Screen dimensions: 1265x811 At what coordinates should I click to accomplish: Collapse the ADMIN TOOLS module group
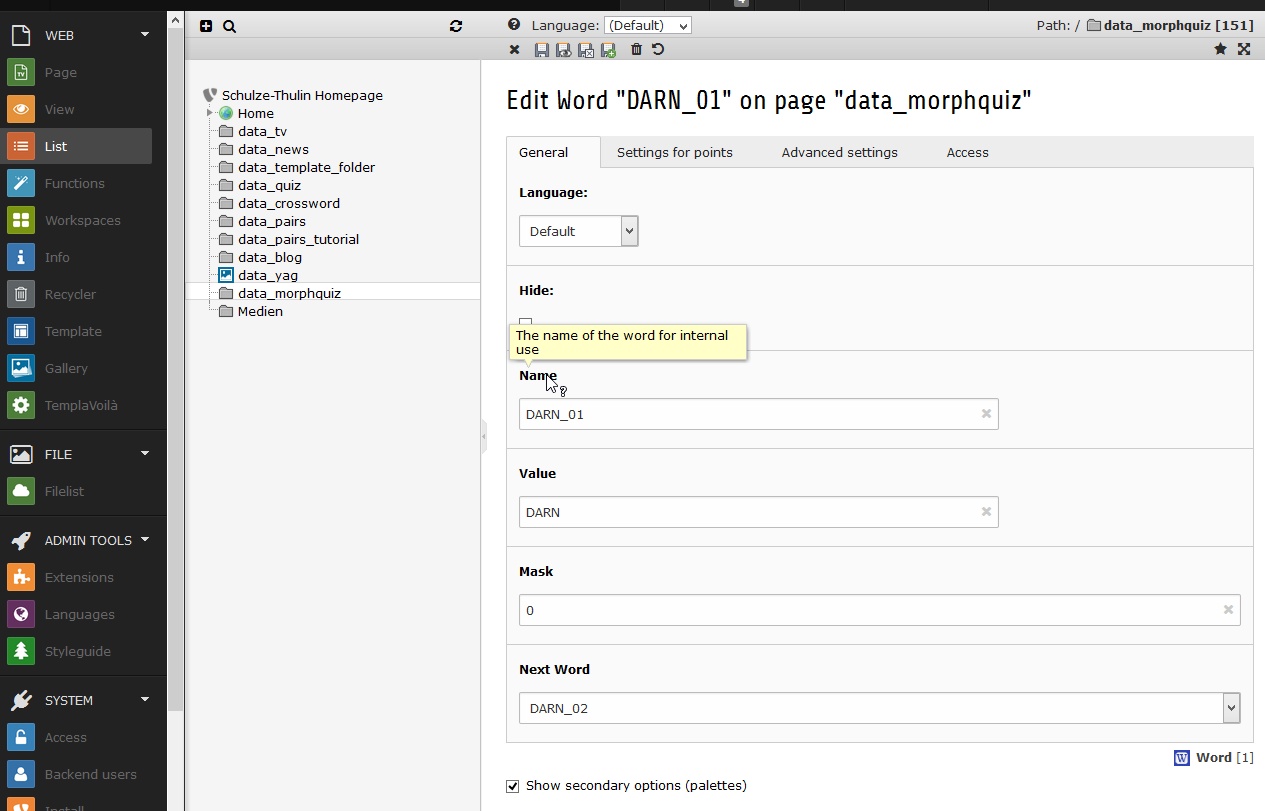tap(145, 539)
